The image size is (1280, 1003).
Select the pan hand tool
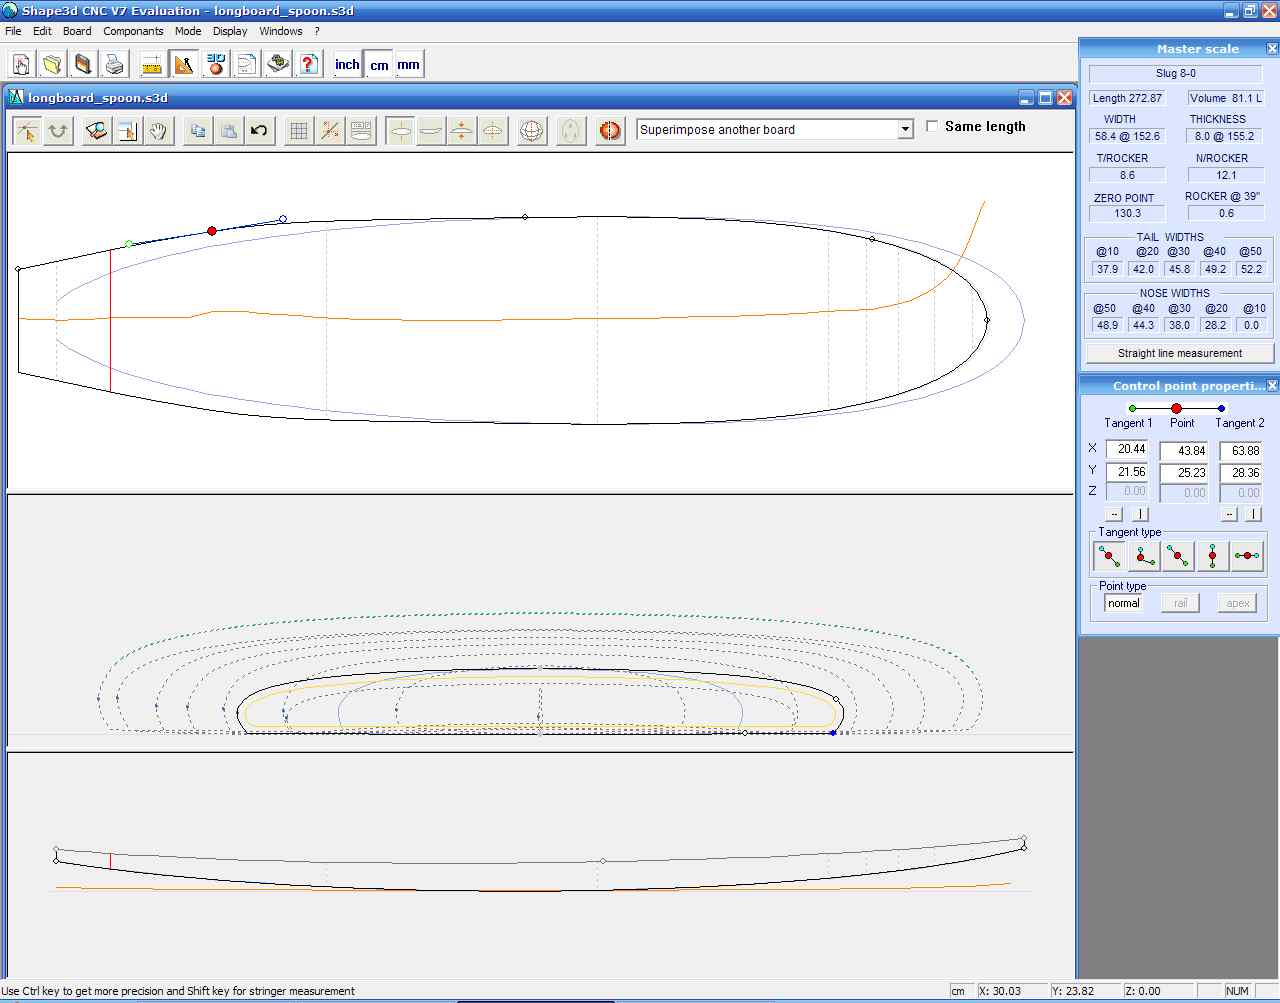(159, 131)
